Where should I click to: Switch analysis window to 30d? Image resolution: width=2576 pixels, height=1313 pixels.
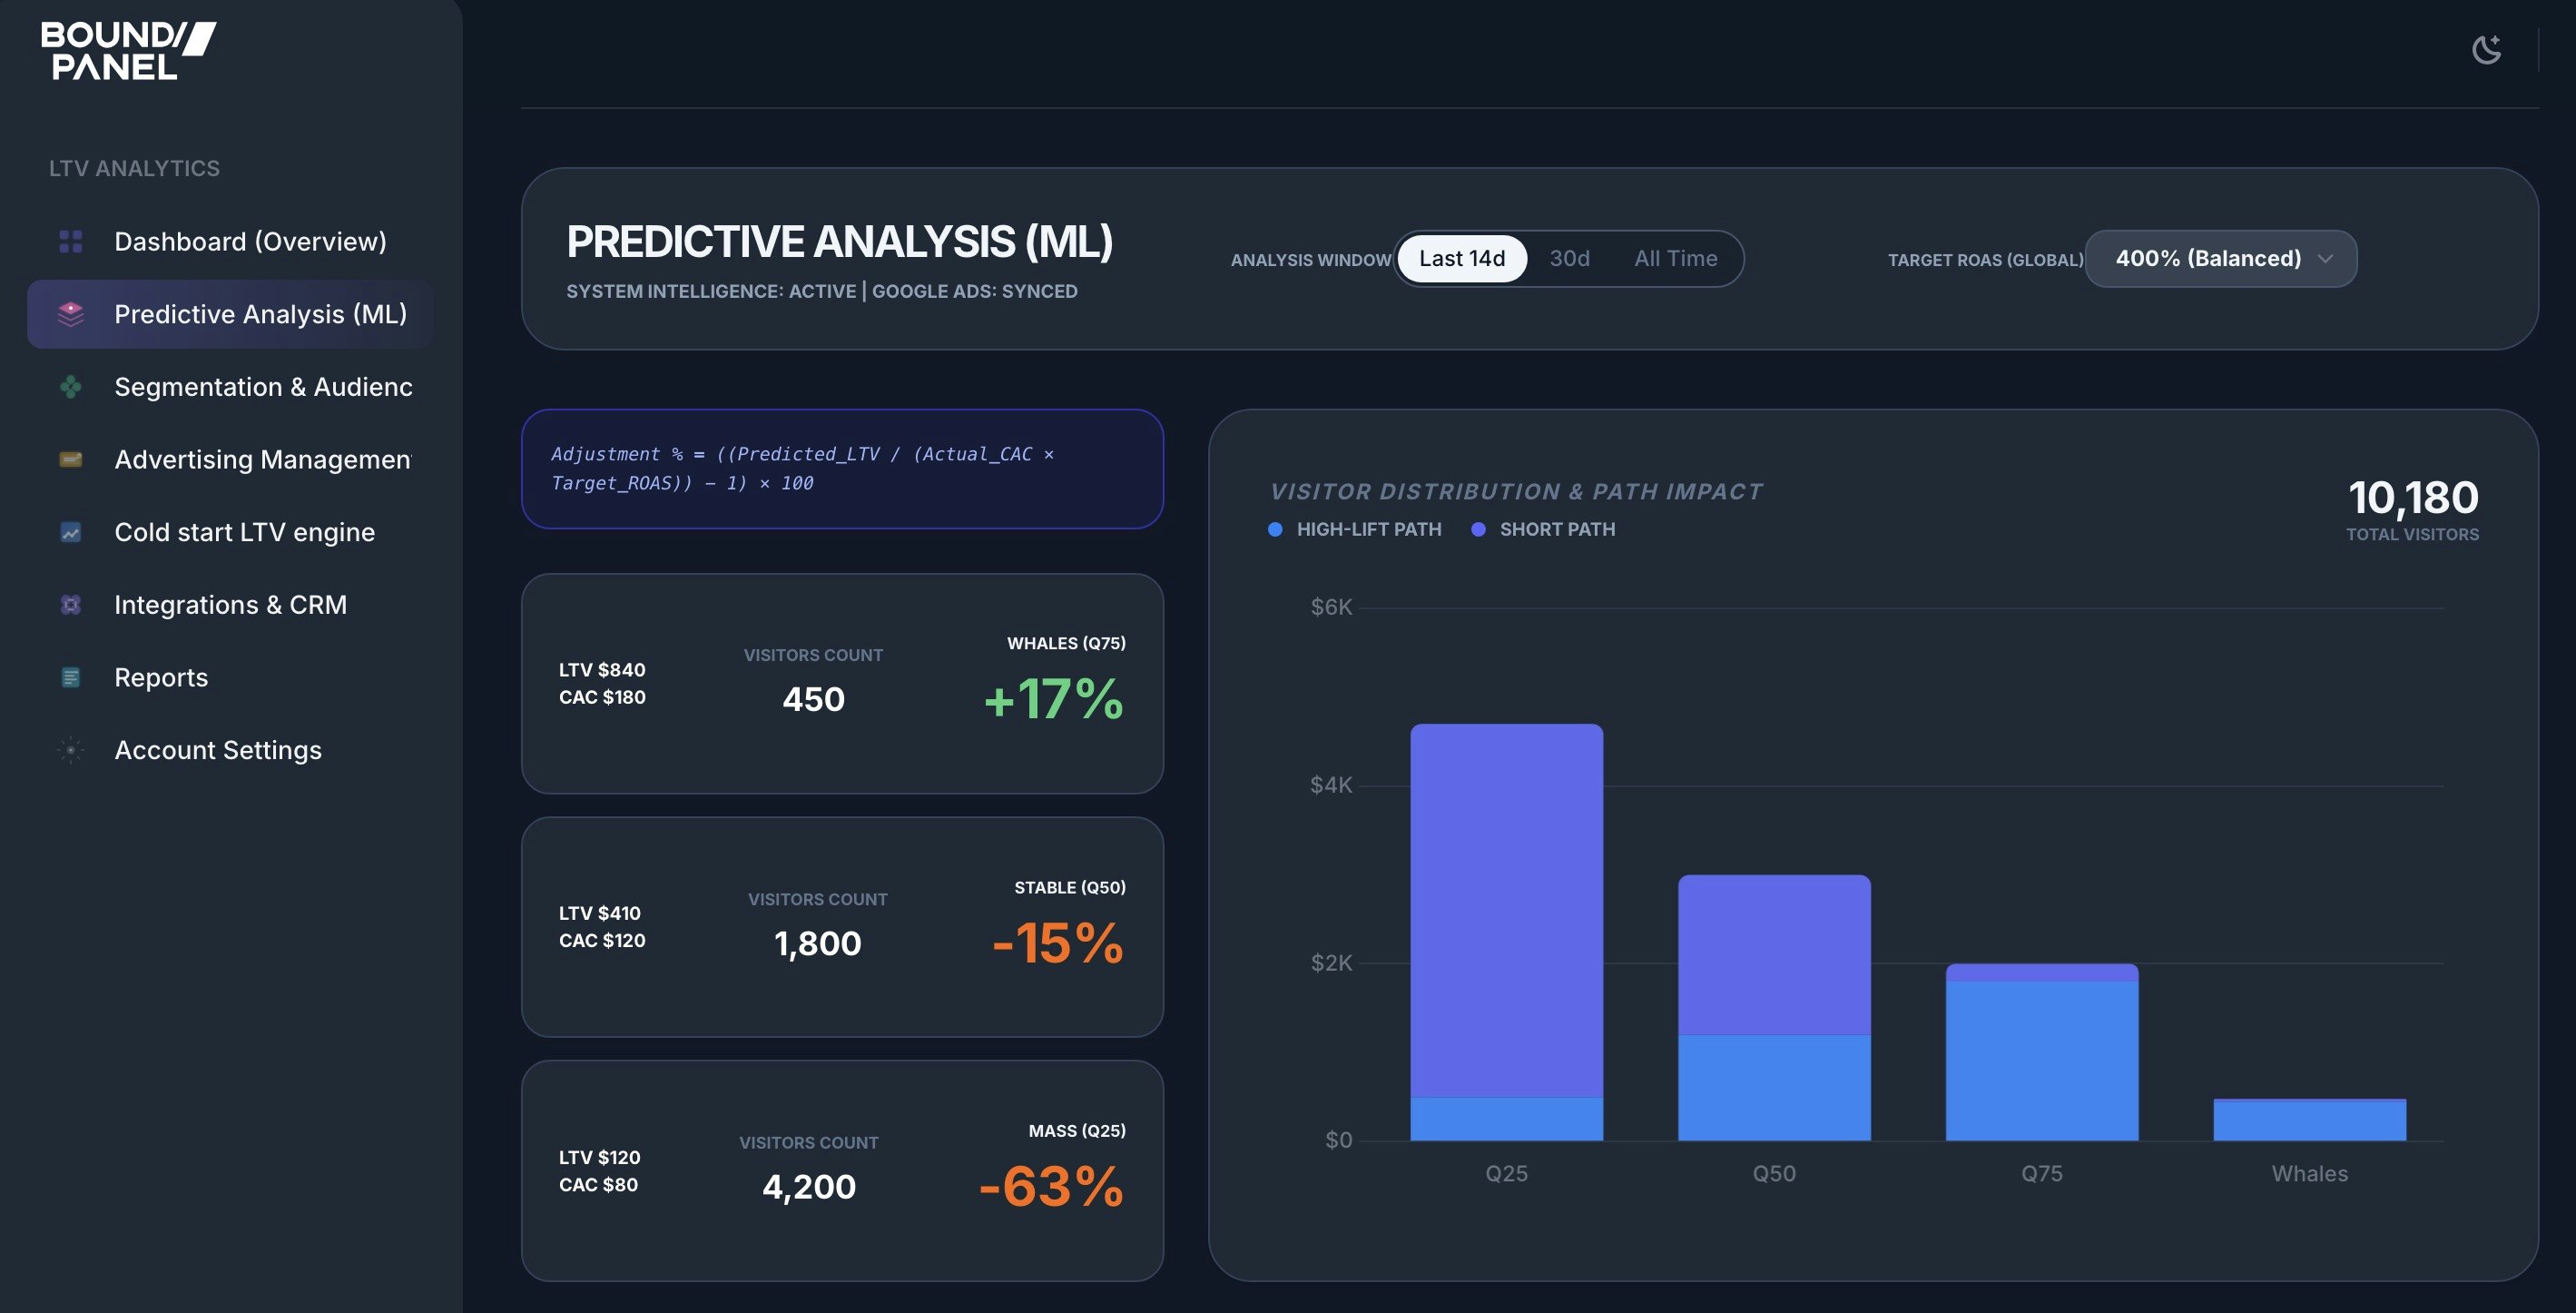1569,258
